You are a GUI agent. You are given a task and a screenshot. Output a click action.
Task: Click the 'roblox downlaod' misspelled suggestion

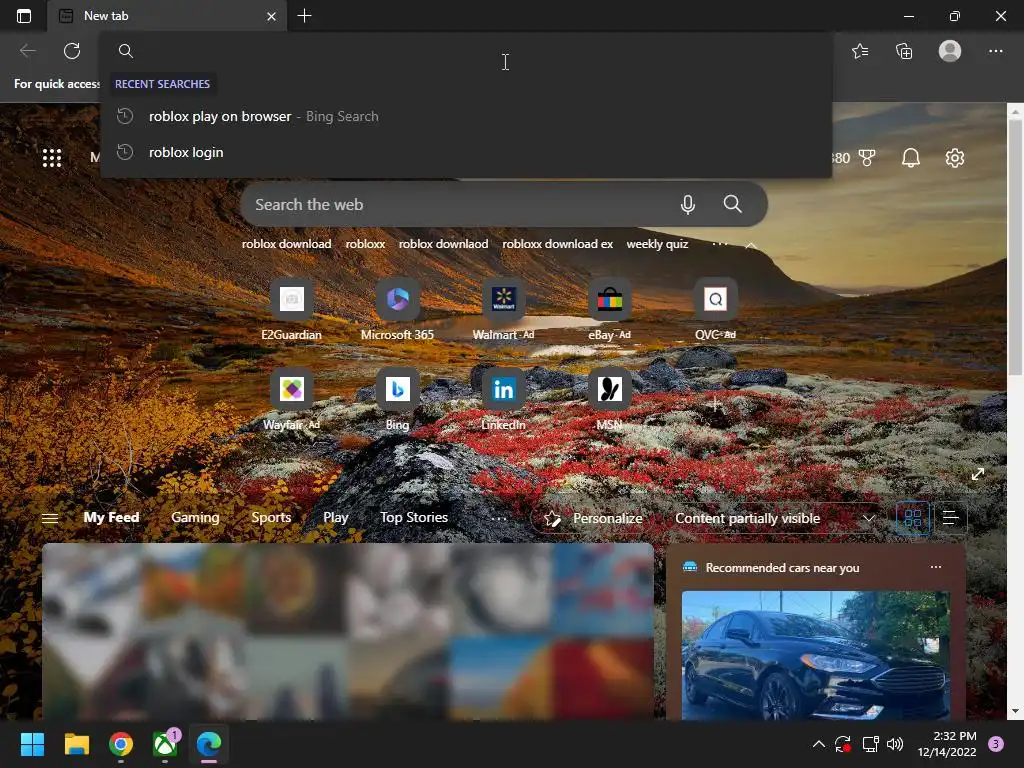[443, 244]
